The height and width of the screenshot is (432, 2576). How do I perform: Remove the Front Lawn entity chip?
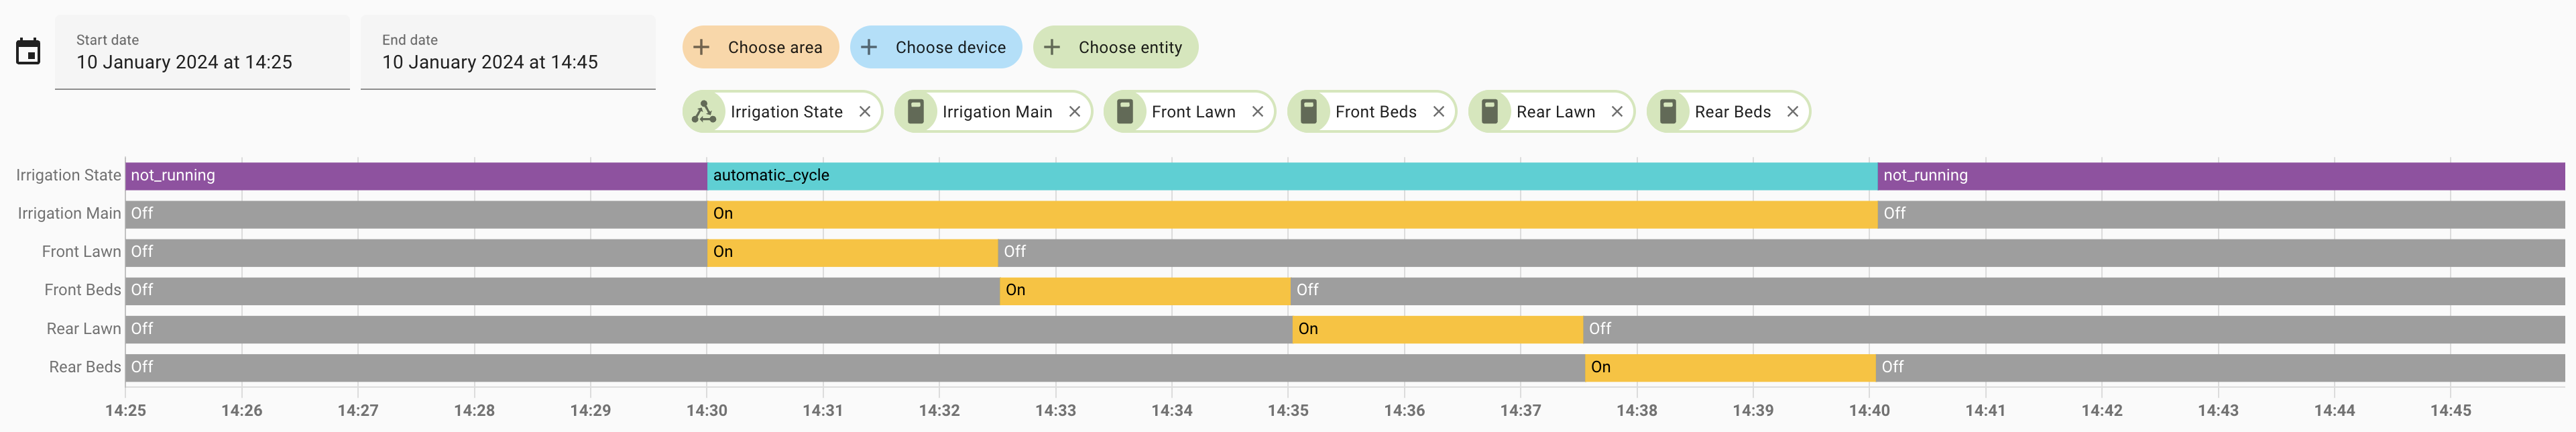[x=1258, y=112]
